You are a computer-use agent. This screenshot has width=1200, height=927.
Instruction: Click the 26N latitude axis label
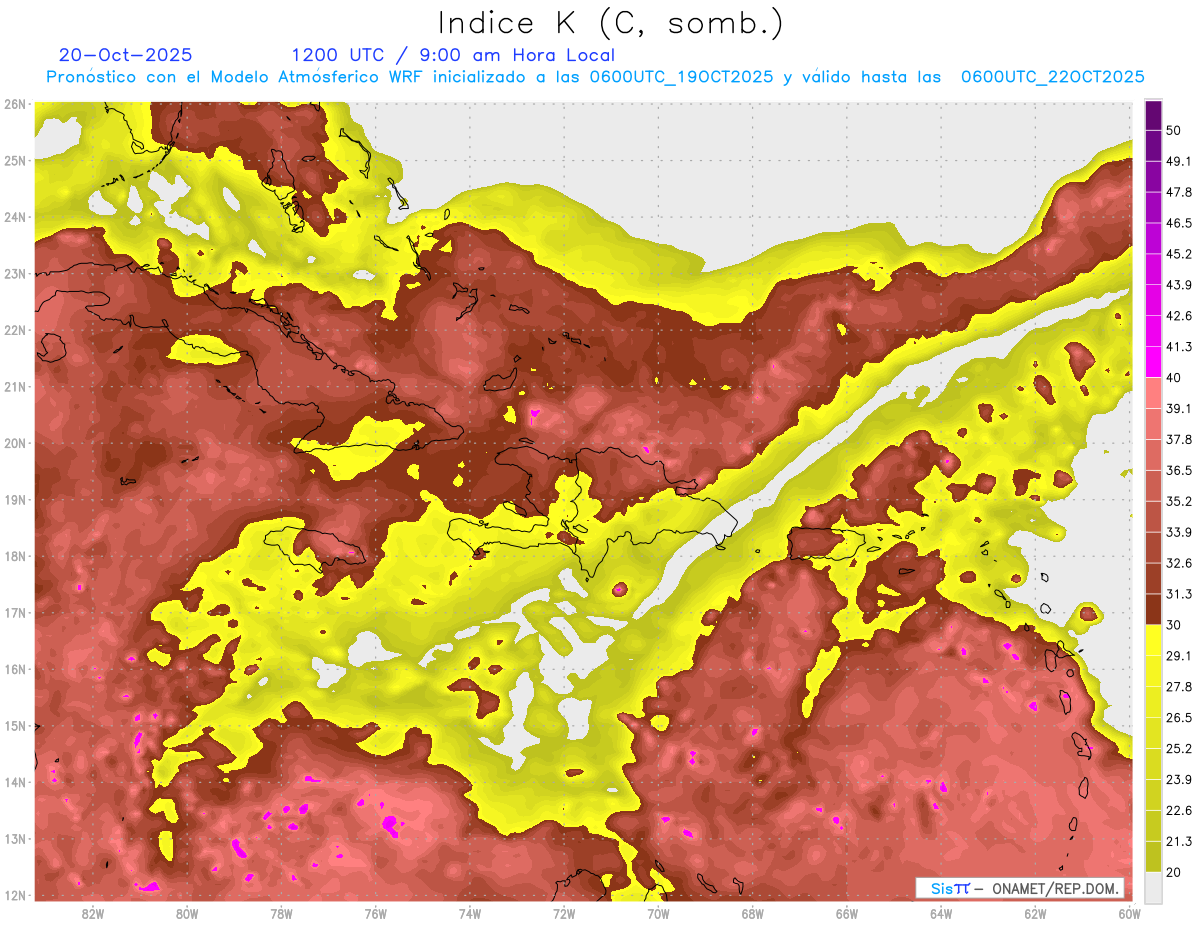[15, 104]
